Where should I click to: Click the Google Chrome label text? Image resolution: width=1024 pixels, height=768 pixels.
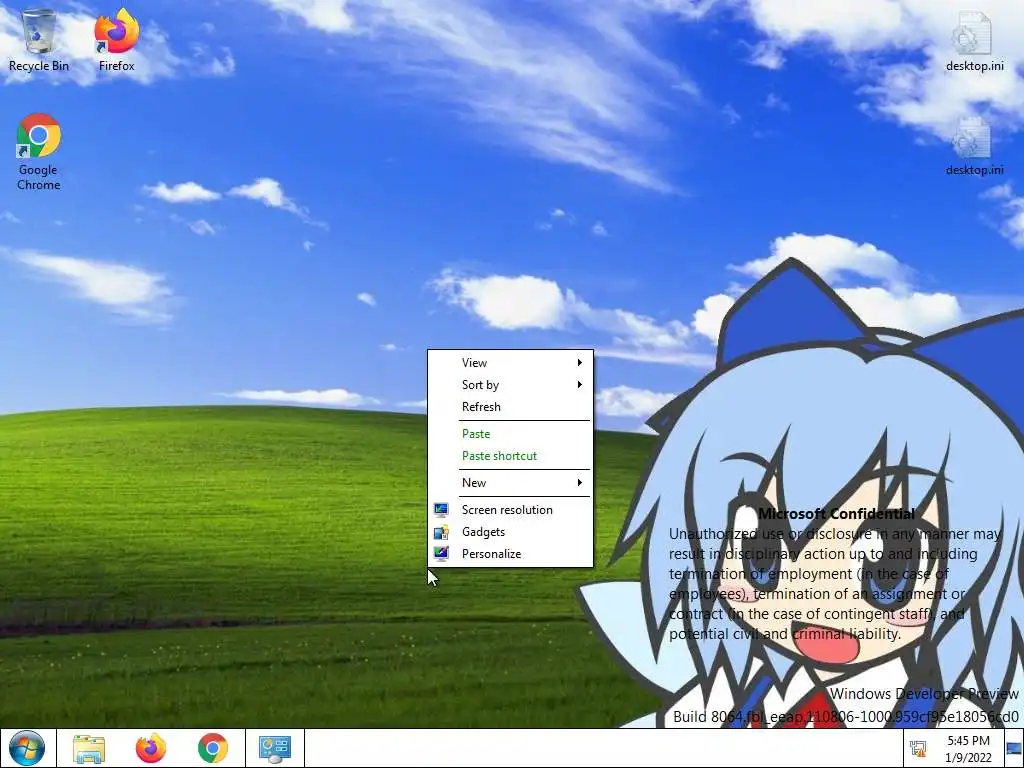pos(39,177)
